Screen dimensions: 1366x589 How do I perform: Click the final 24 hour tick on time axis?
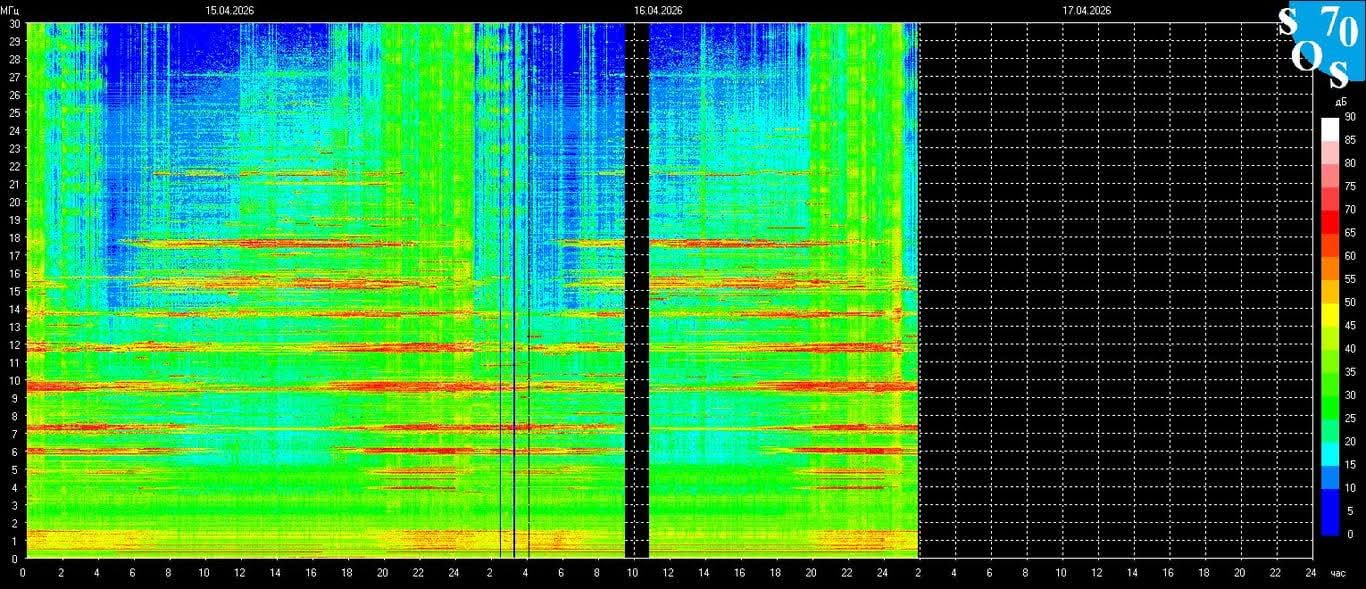click(x=1311, y=573)
